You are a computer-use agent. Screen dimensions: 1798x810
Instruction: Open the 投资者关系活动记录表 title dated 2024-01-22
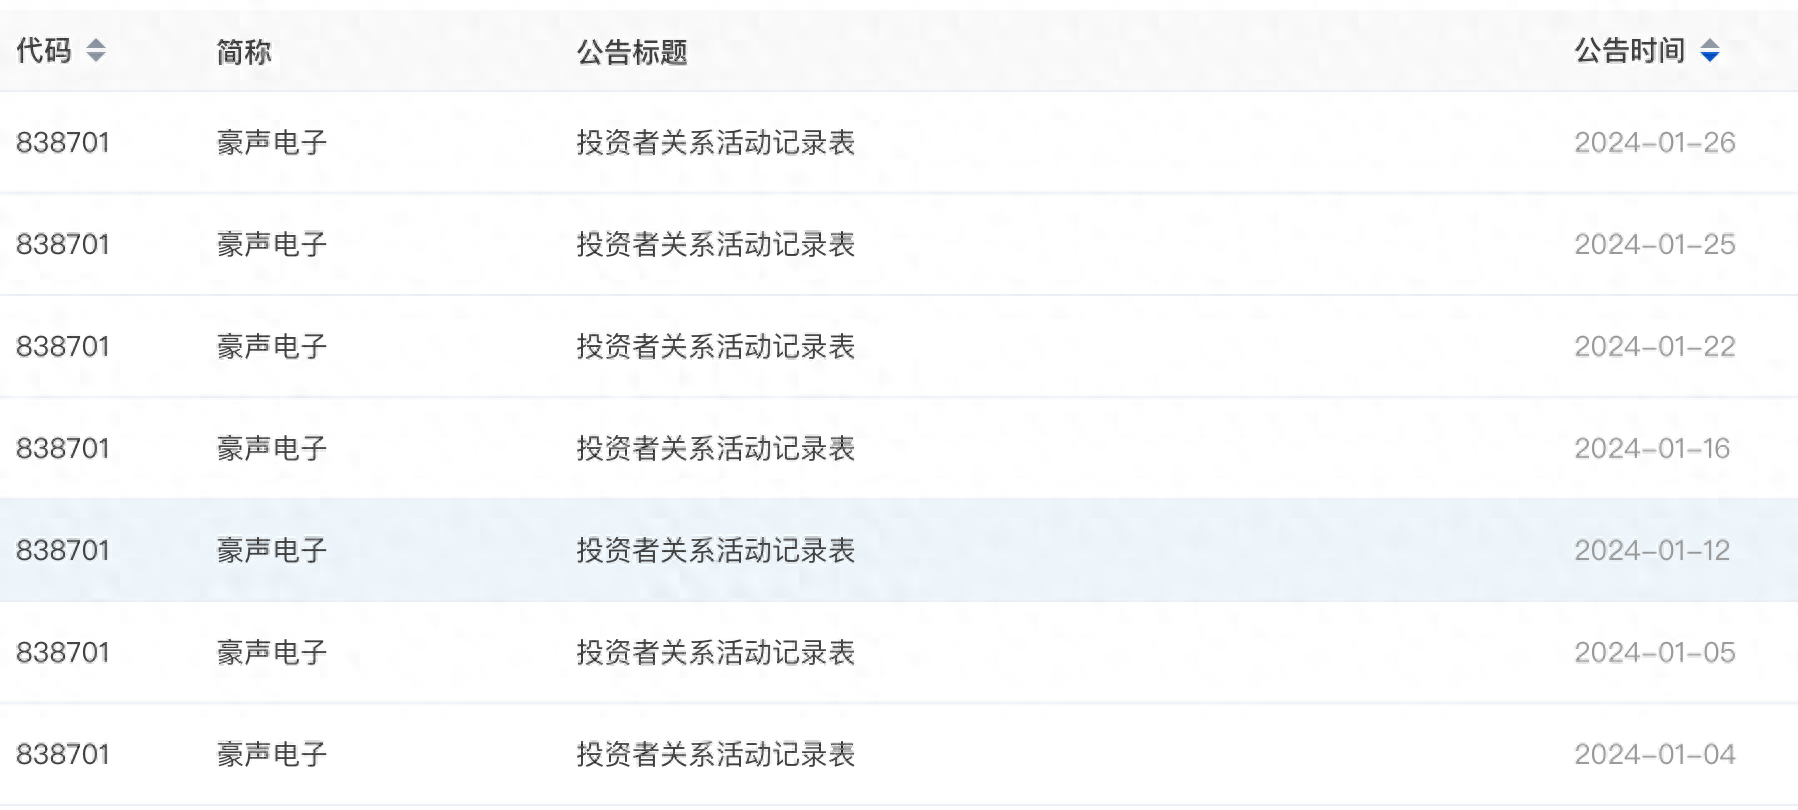click(715, 347)
